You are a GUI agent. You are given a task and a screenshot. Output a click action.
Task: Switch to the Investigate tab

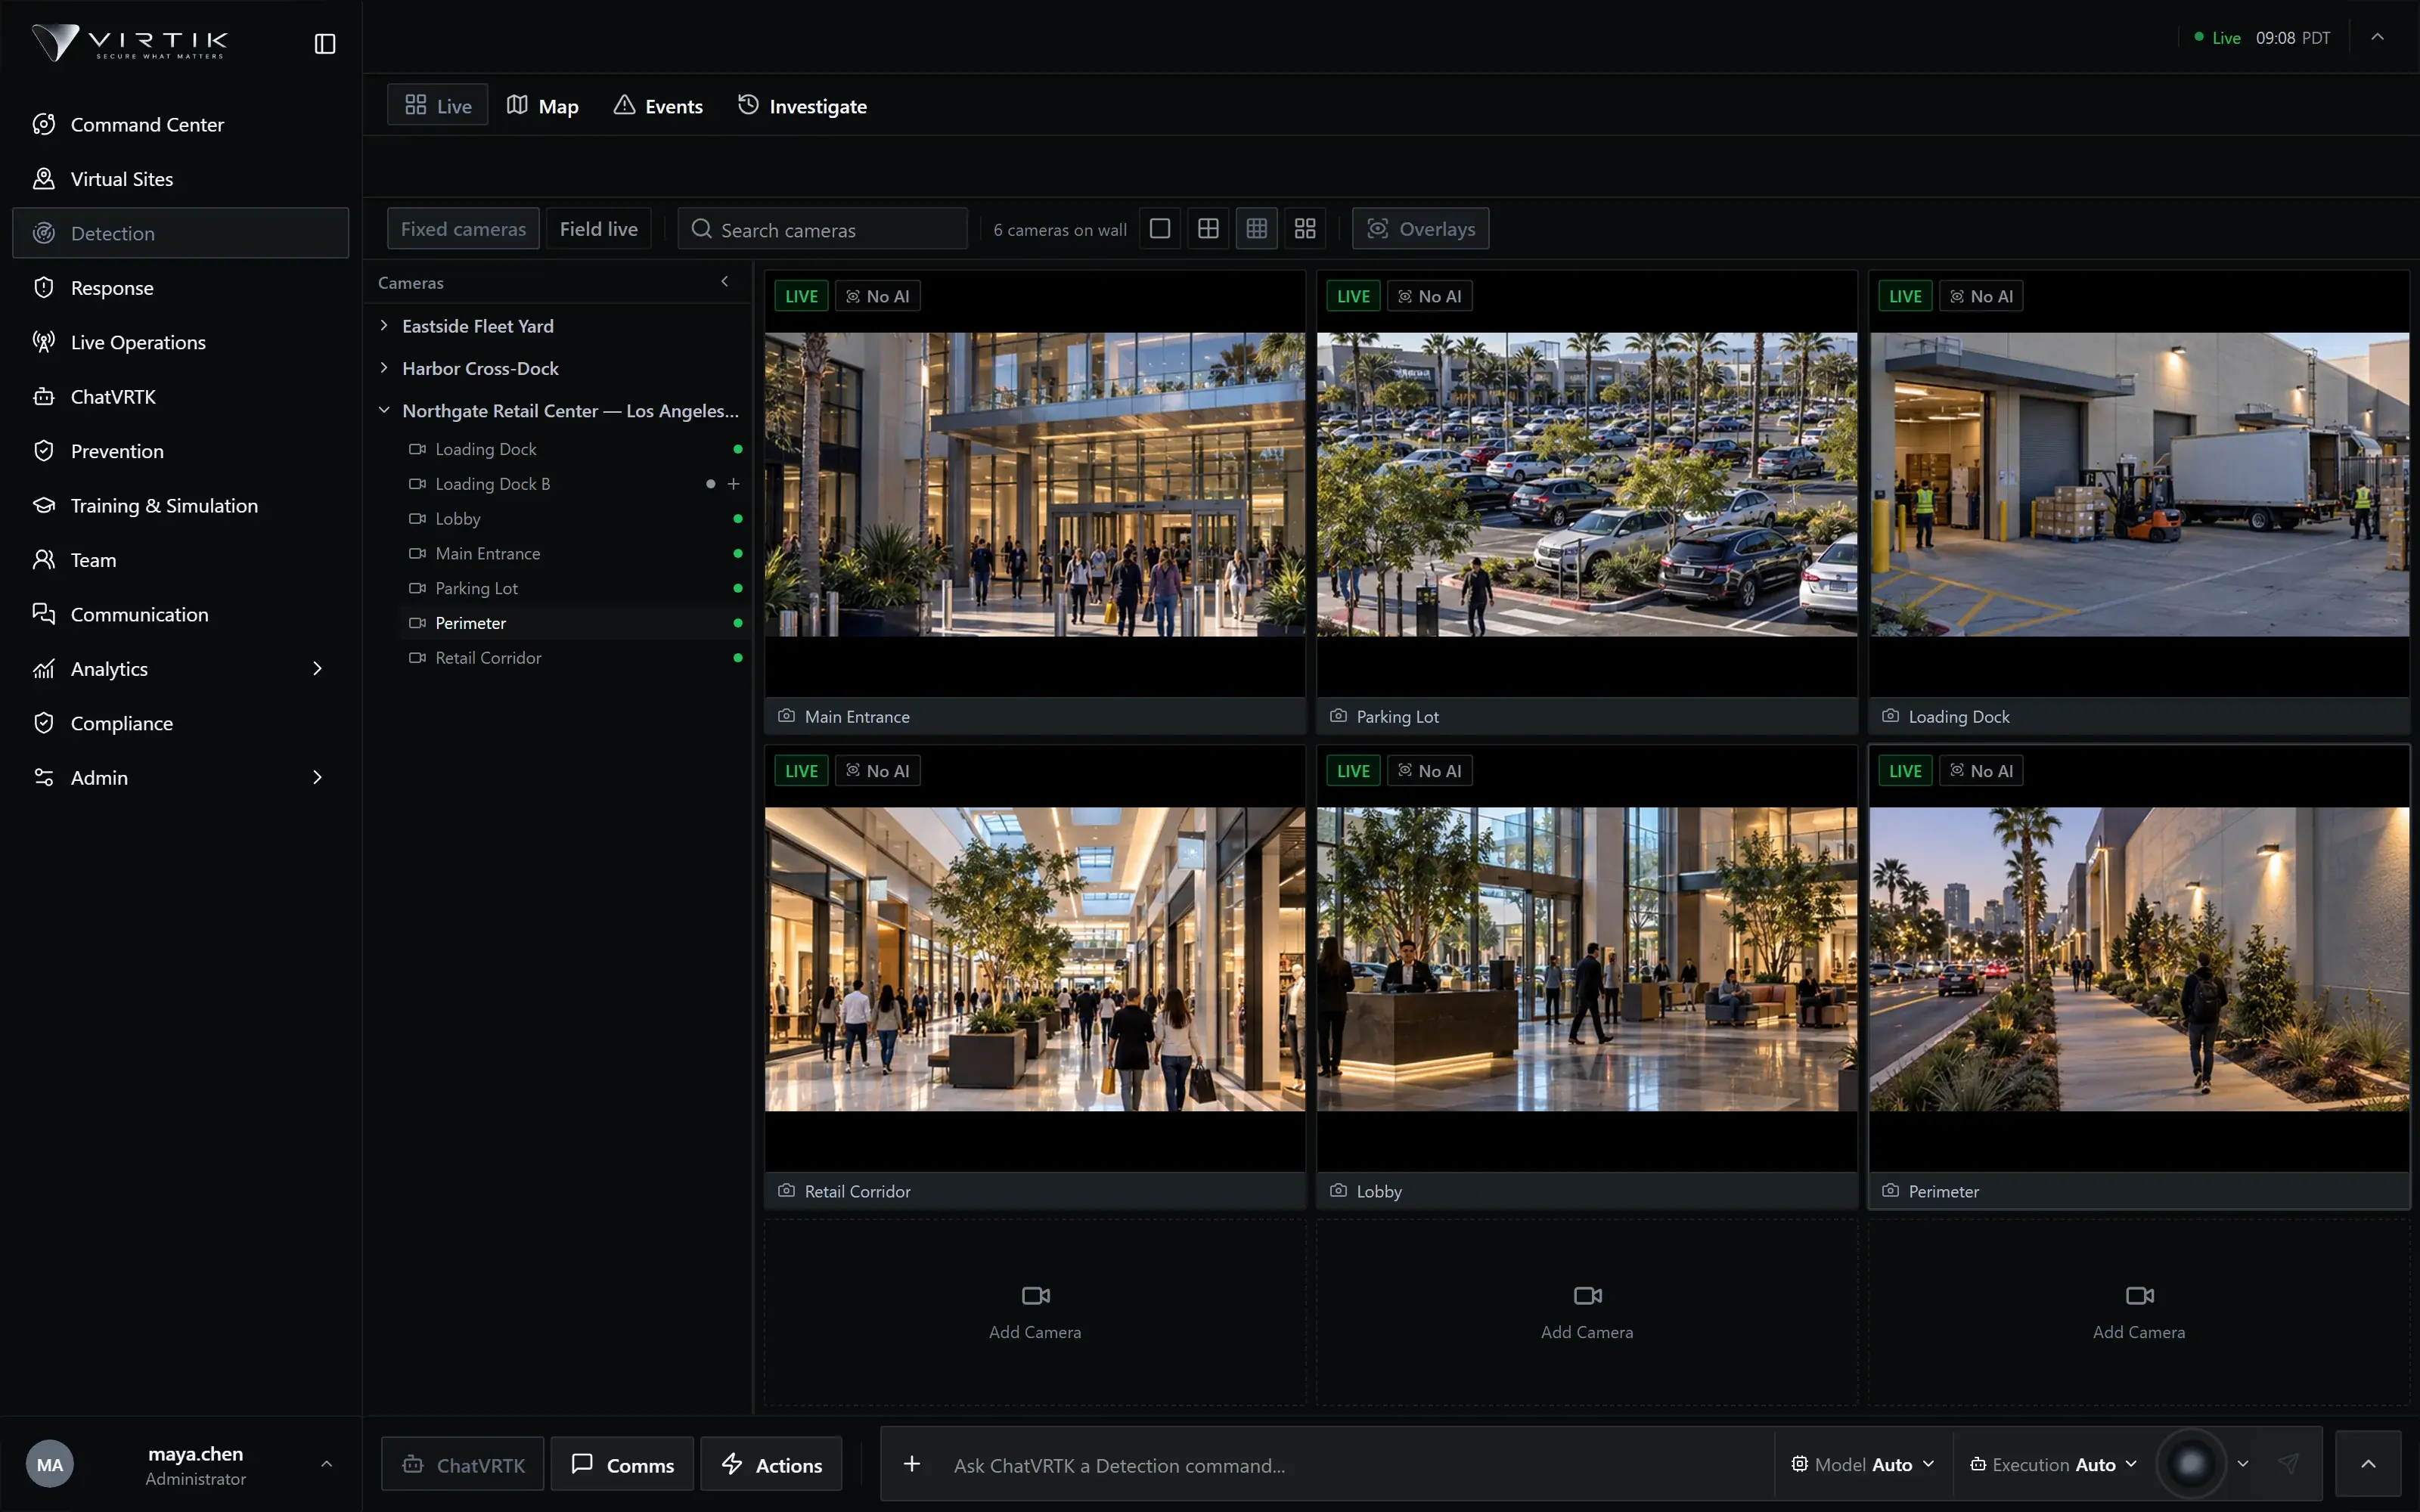(x=802, y=105)
